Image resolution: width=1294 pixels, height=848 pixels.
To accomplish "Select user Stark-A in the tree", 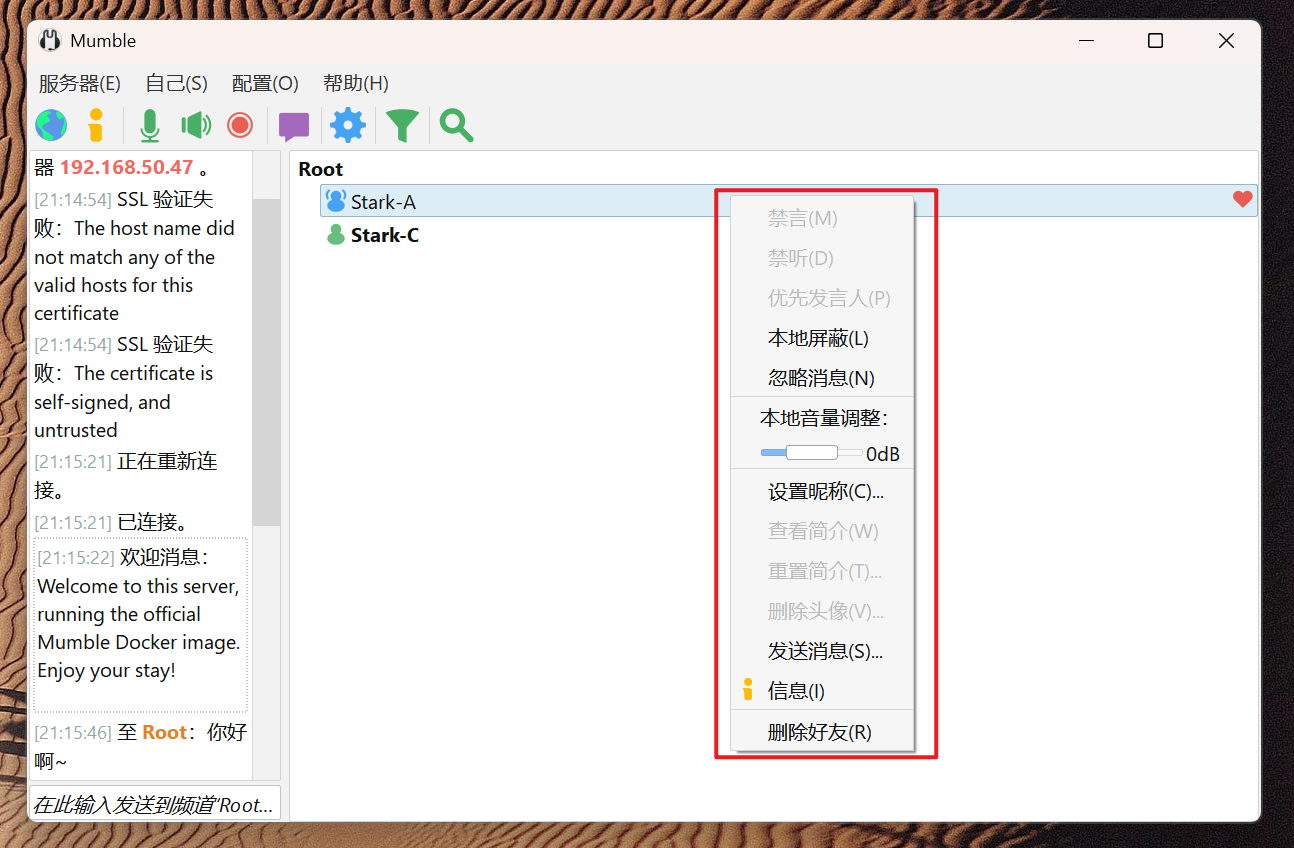I will [x=788, y=201].
